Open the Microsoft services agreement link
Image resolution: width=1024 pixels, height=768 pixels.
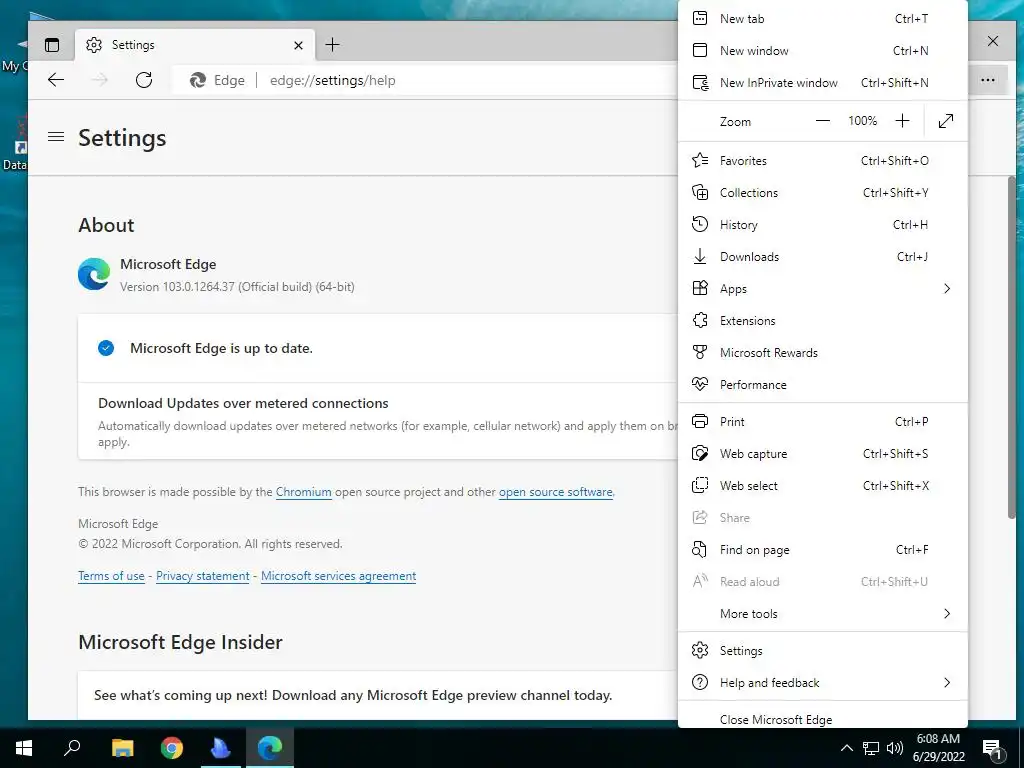[338, 576]
